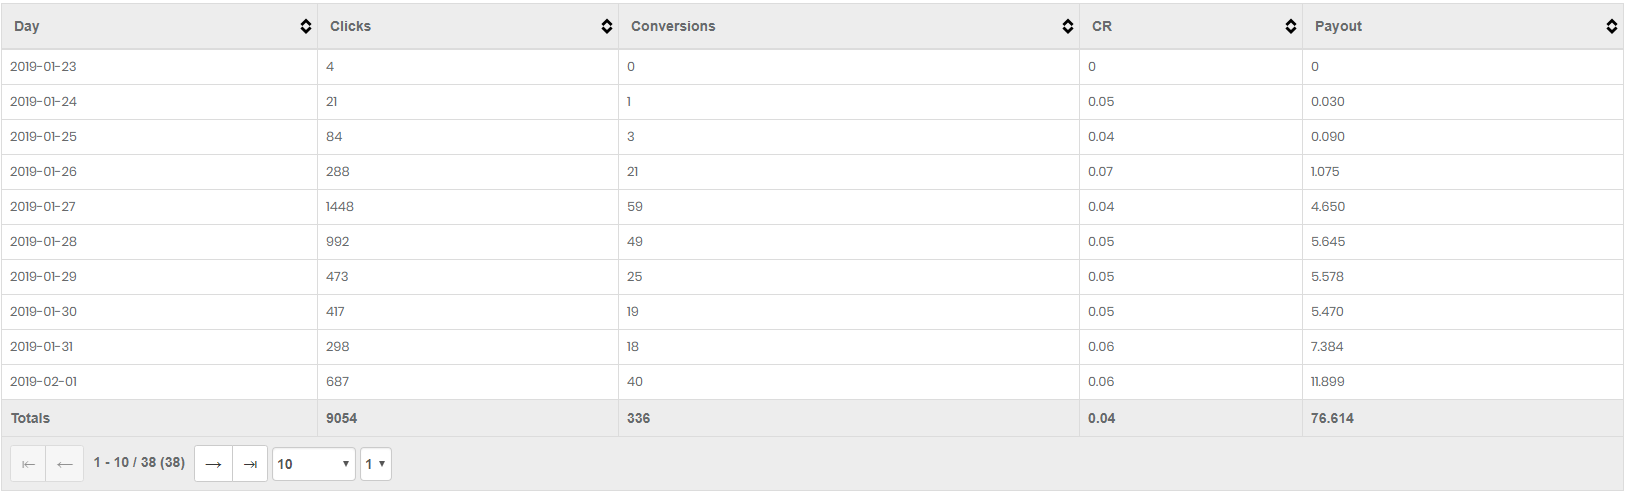
Task: Go to next page arrow
Action: [213, 464]
